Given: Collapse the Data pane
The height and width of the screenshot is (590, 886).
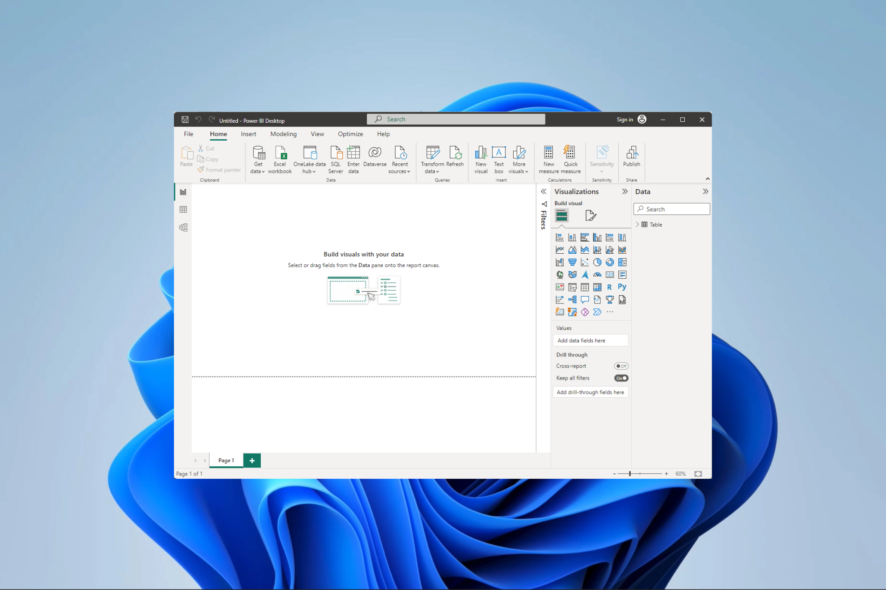Looking at the screenshot, I should pos(705,192).
